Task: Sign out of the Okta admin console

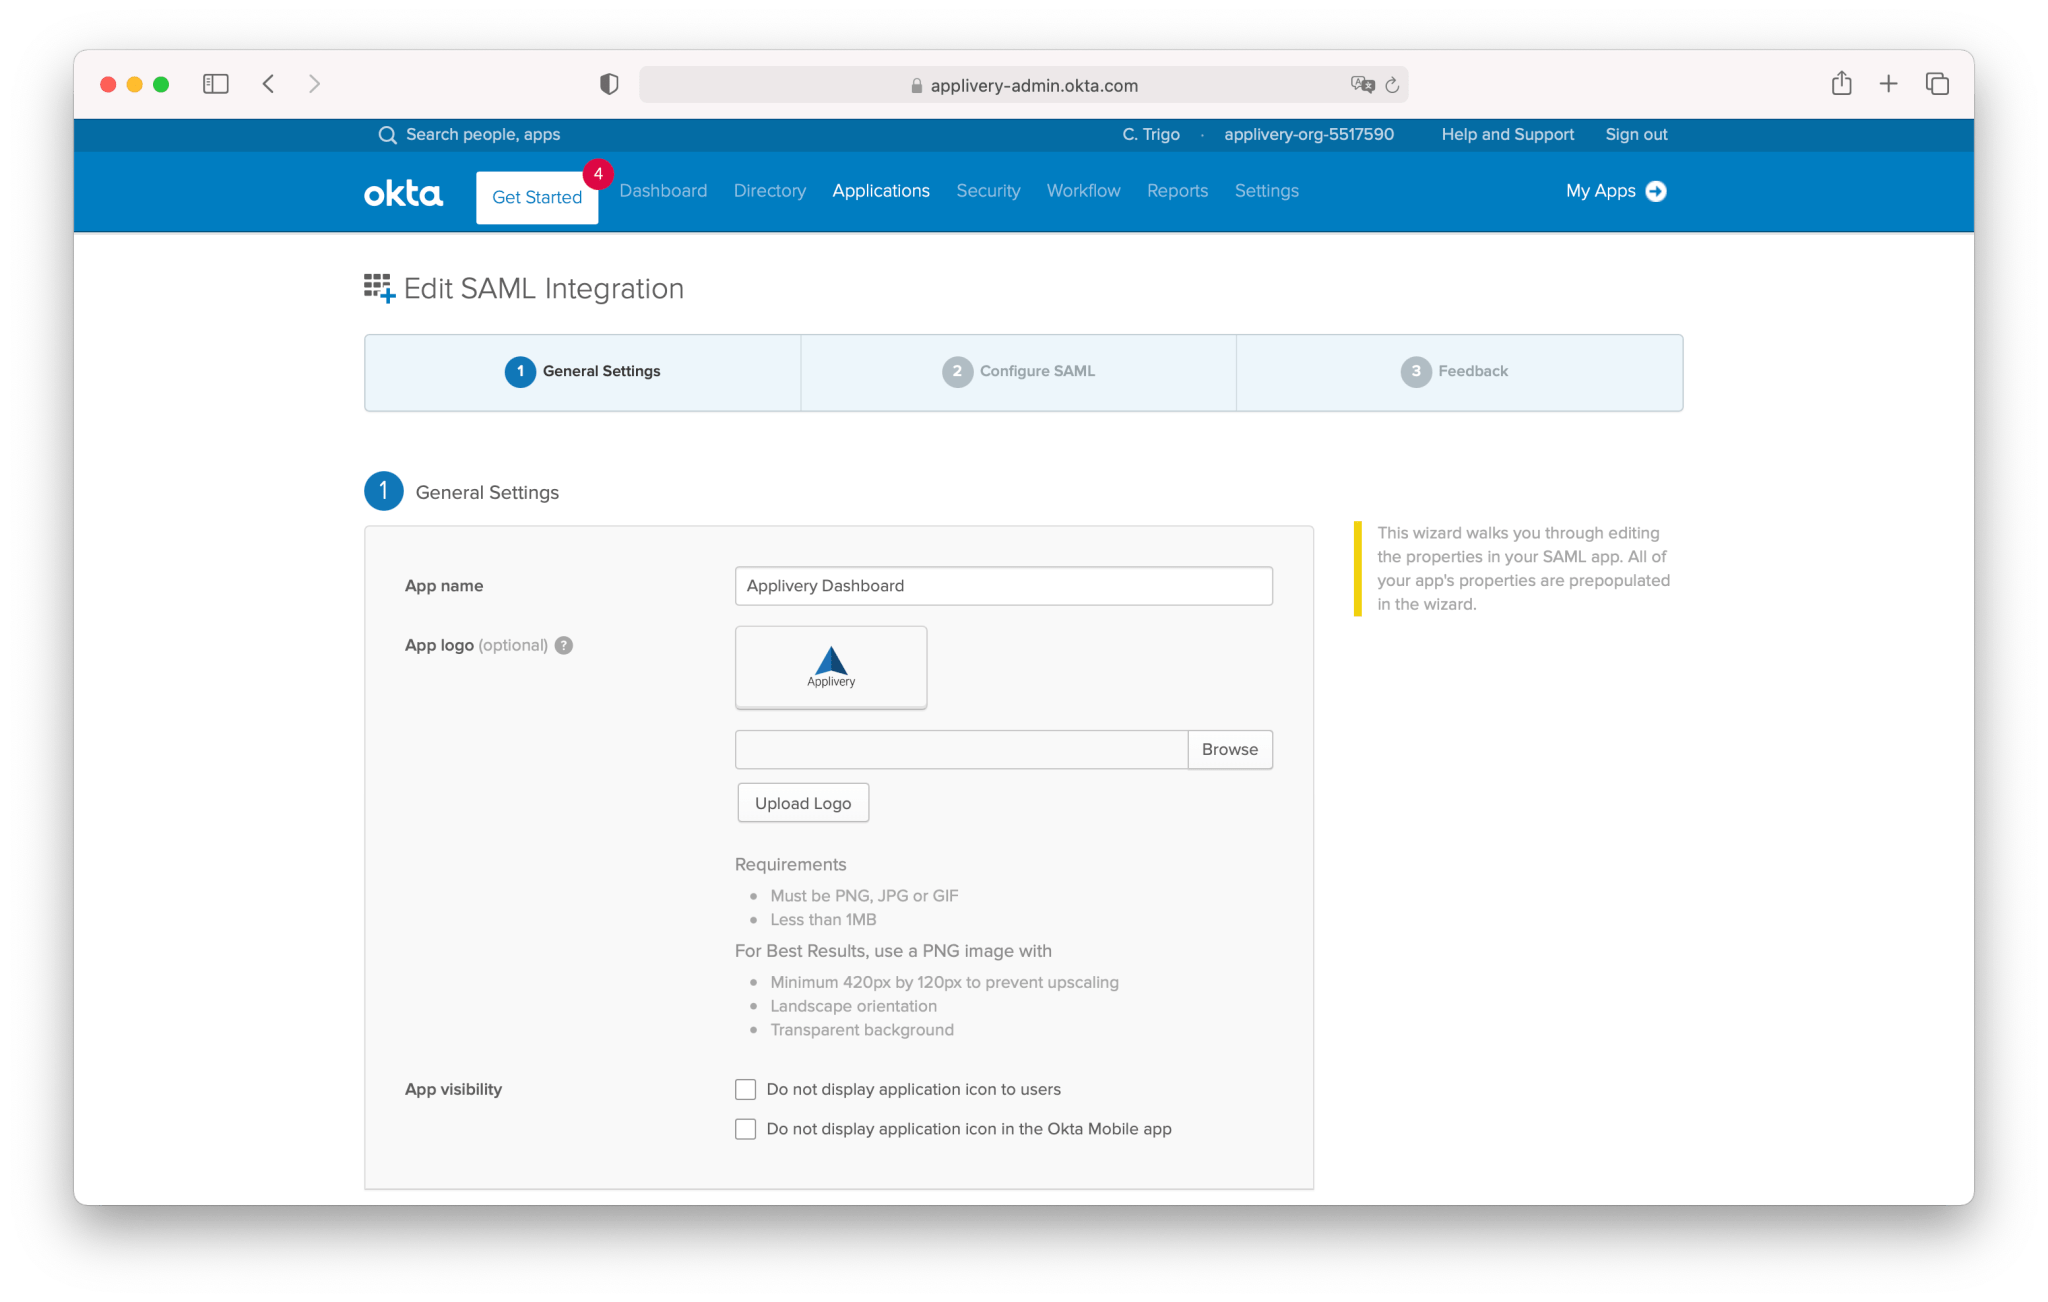Action: (x=1636, y=134)
